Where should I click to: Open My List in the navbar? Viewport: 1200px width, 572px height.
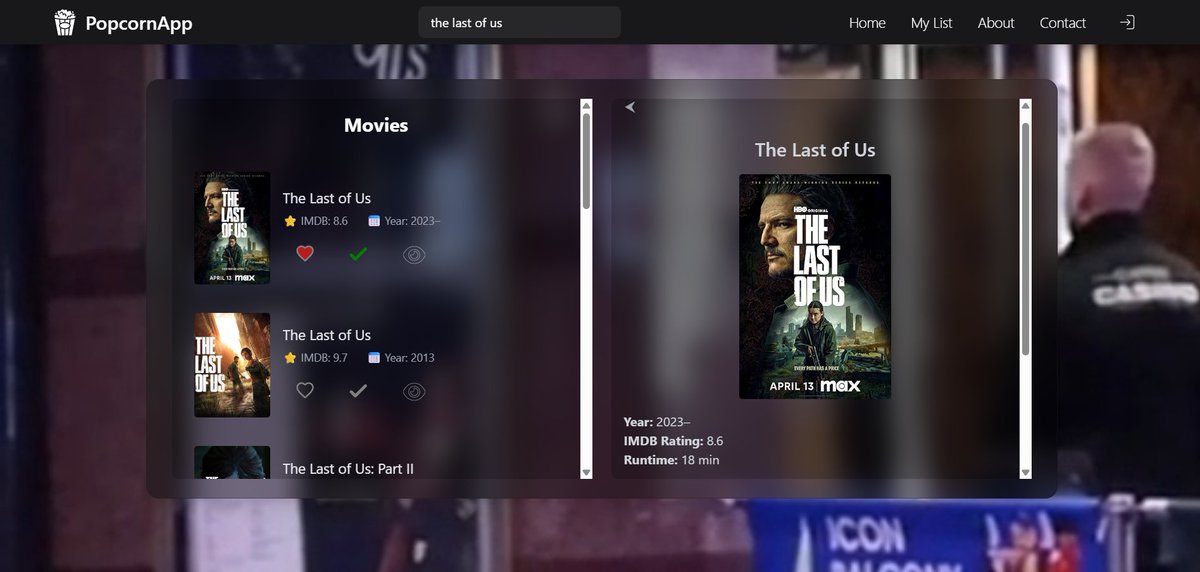tap(931, 23)
